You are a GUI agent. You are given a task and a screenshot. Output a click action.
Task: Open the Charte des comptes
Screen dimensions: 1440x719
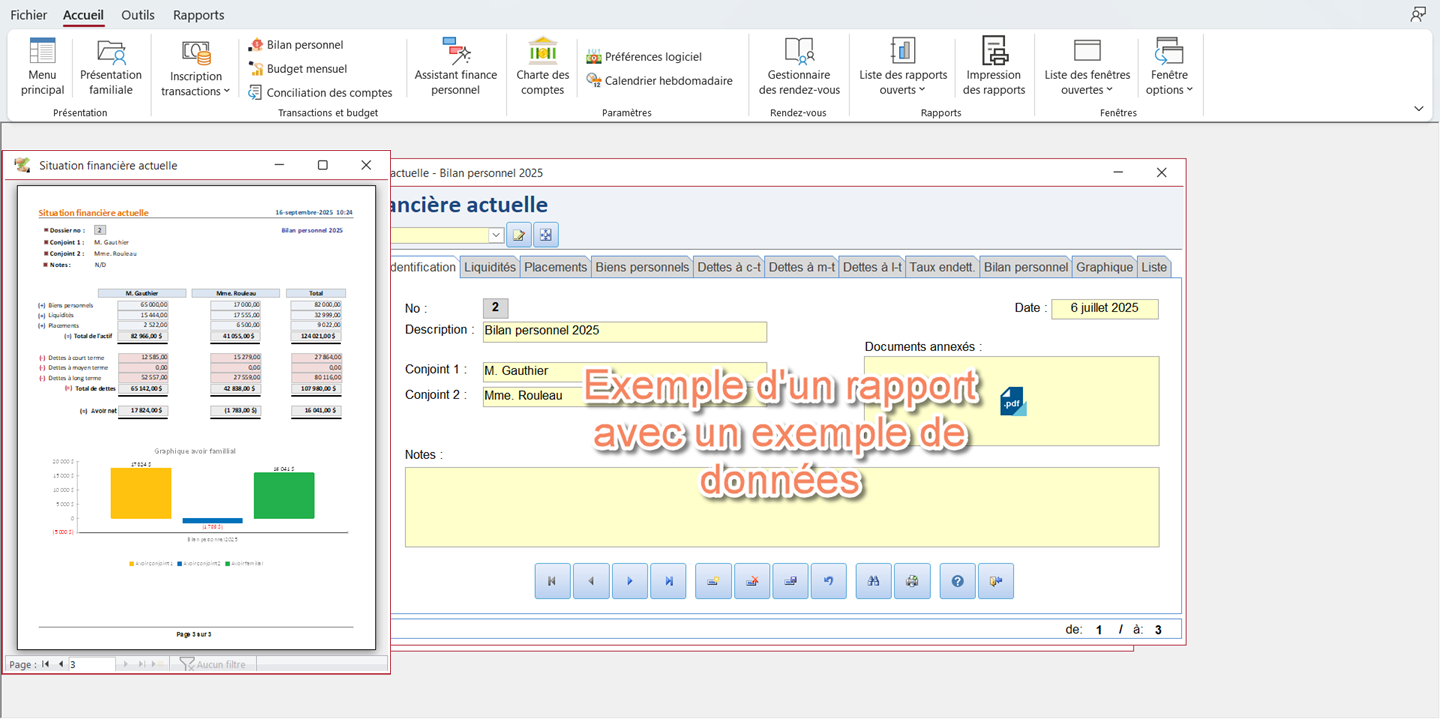(543, 67)
